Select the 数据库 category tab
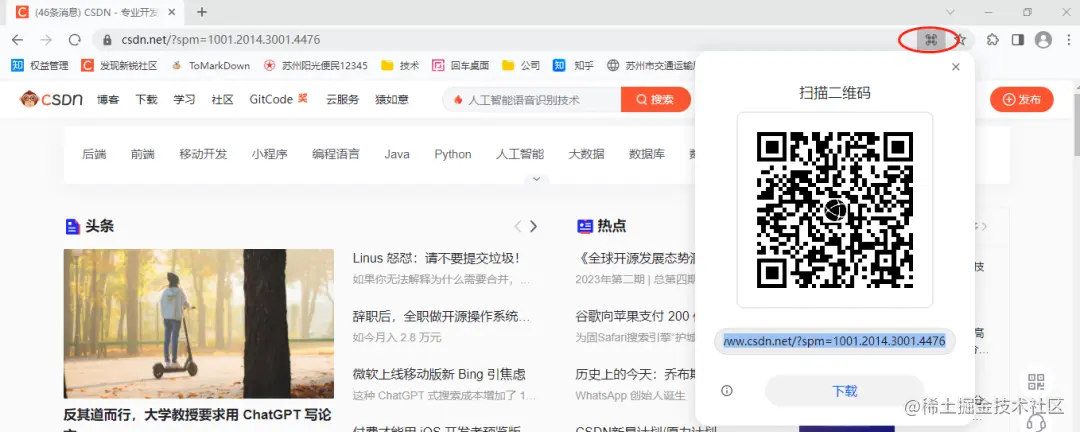Image resolution: width=1080 pixels, height=432 pixels. pyautogui.click(x=647, y=154)
